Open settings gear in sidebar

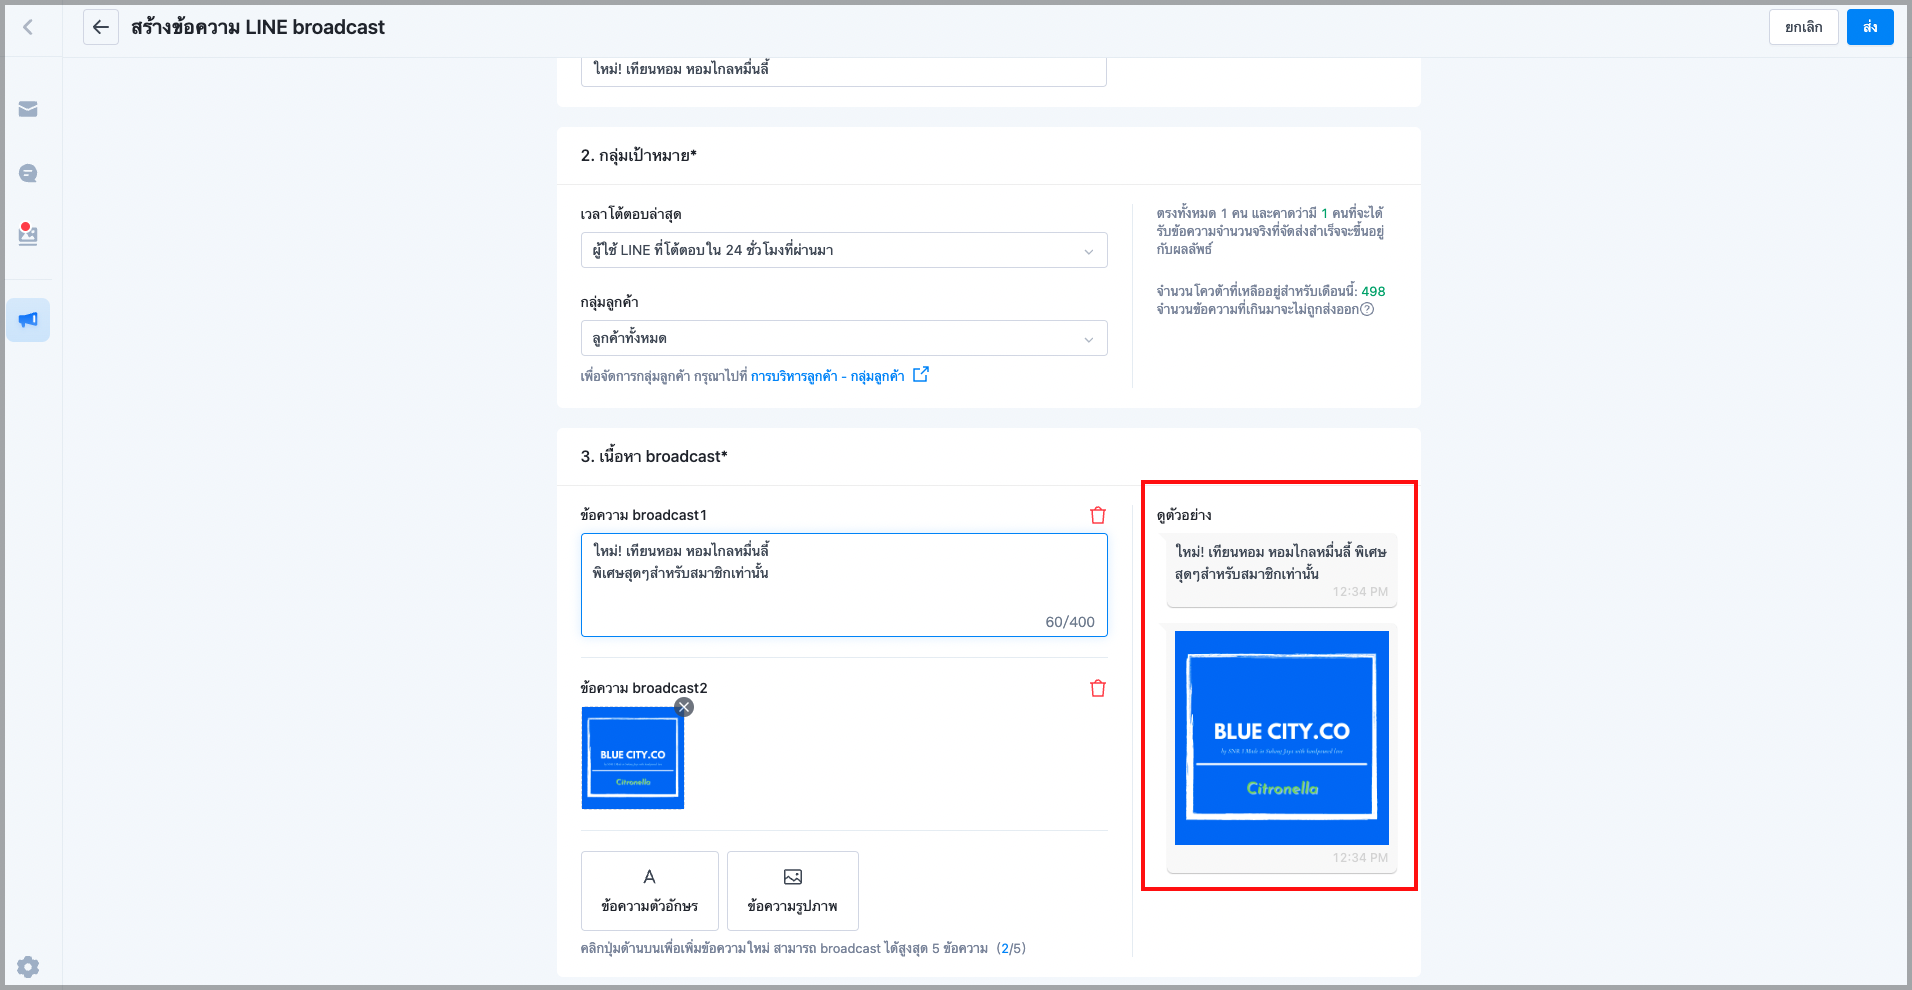28,967
